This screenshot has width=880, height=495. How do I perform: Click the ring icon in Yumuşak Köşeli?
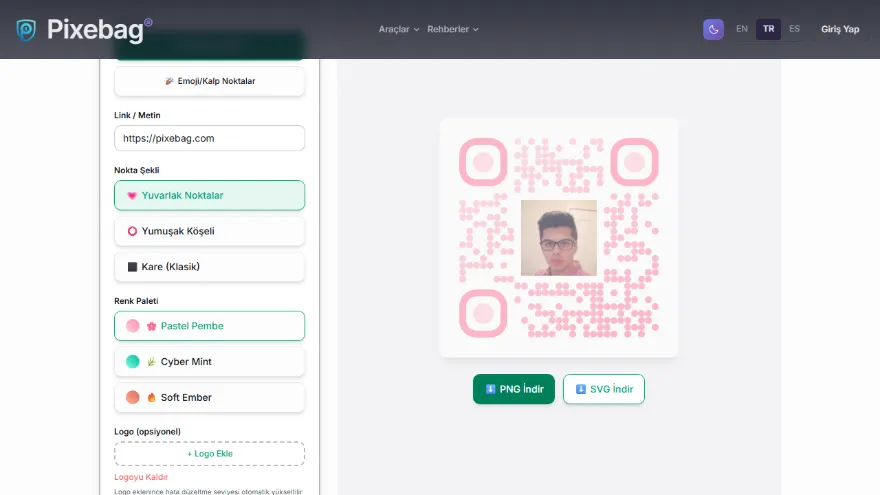[132, 231]
